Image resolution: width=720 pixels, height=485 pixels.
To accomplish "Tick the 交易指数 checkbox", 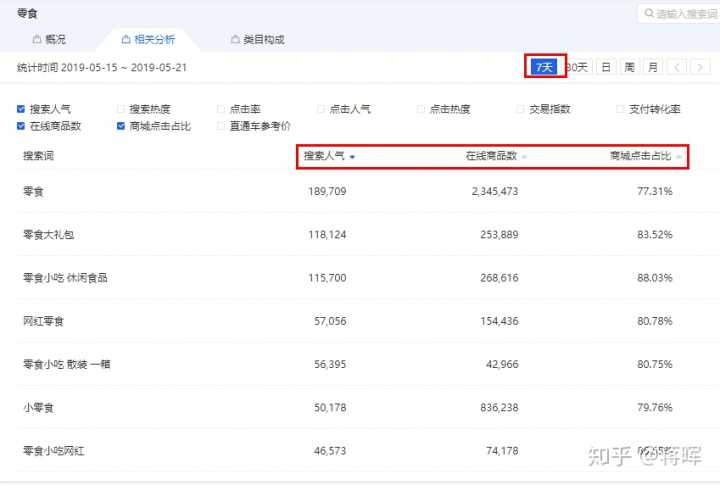I will pyautogui.click(x=521, y=109).
